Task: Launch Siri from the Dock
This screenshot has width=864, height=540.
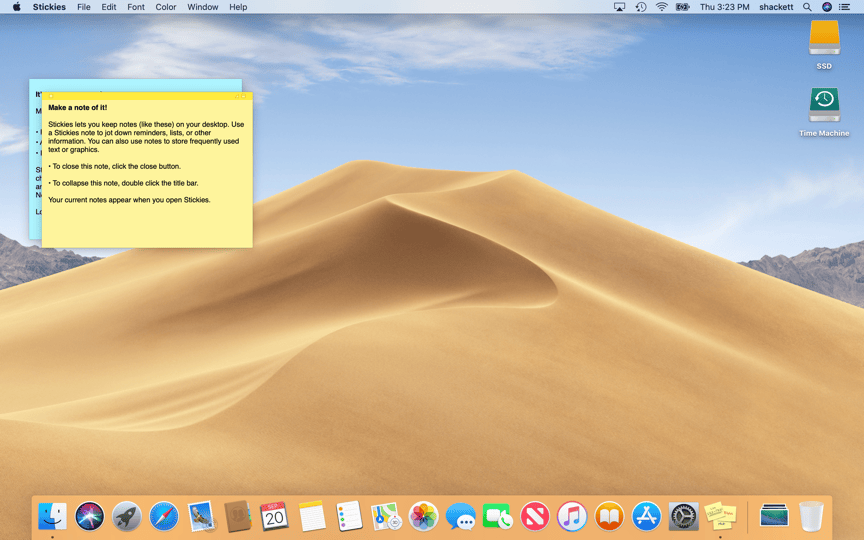Action: coord(89,516)
